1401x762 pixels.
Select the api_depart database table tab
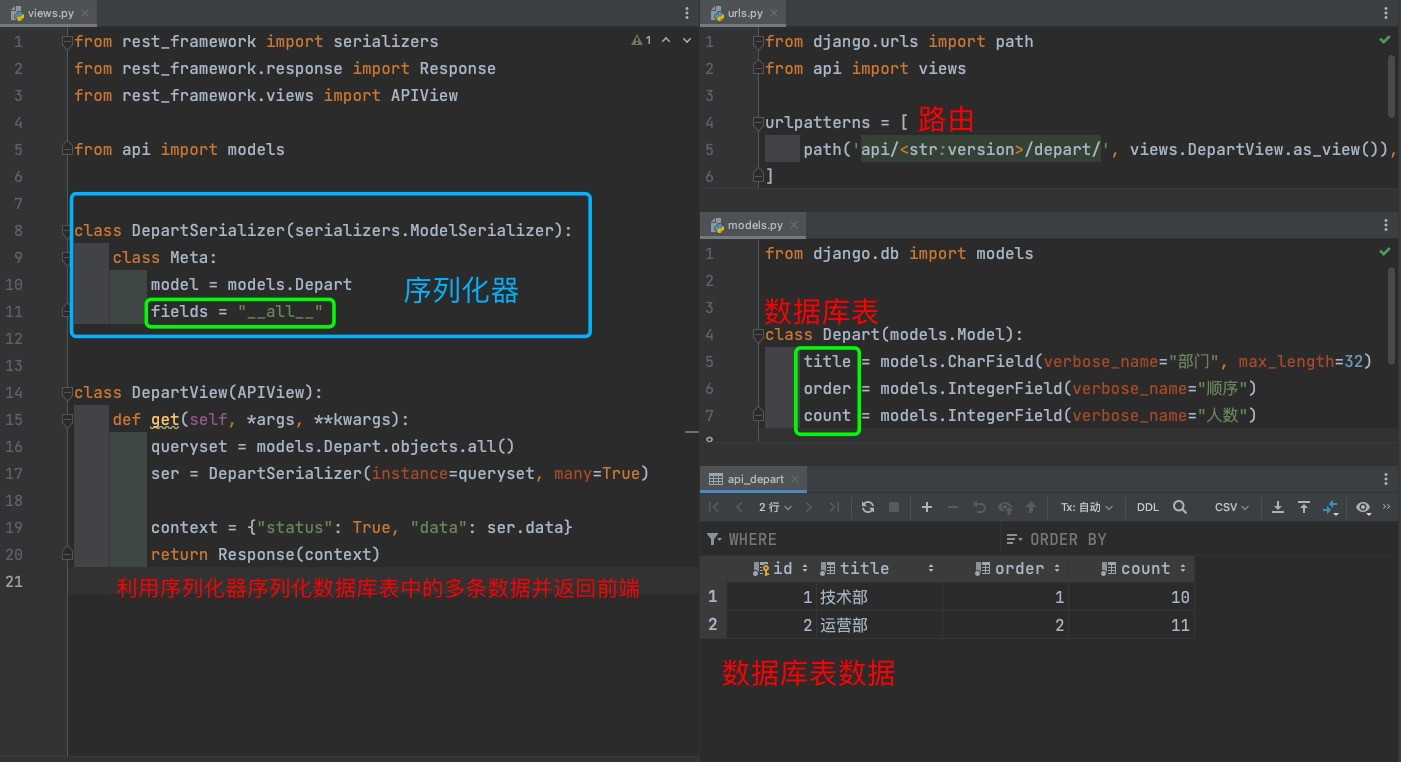coord(754,479)
